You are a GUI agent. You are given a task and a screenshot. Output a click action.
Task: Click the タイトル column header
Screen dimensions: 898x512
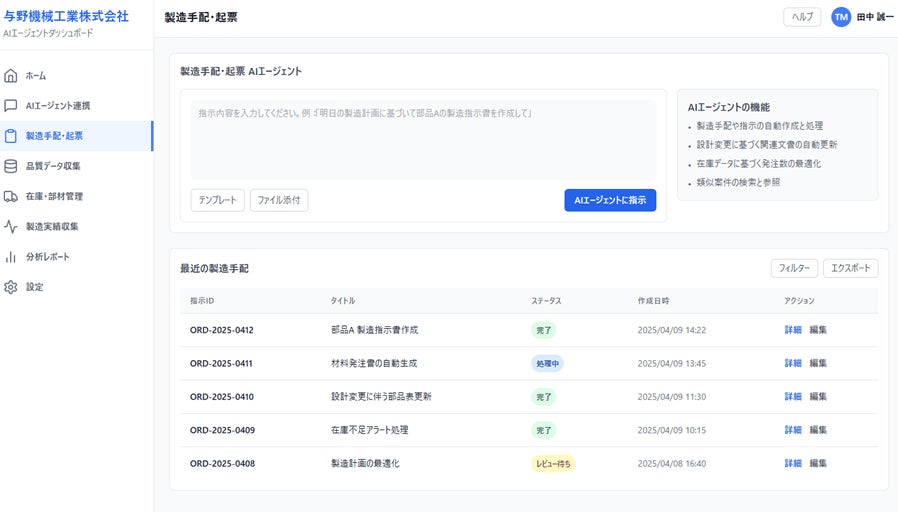coord(342,301)
